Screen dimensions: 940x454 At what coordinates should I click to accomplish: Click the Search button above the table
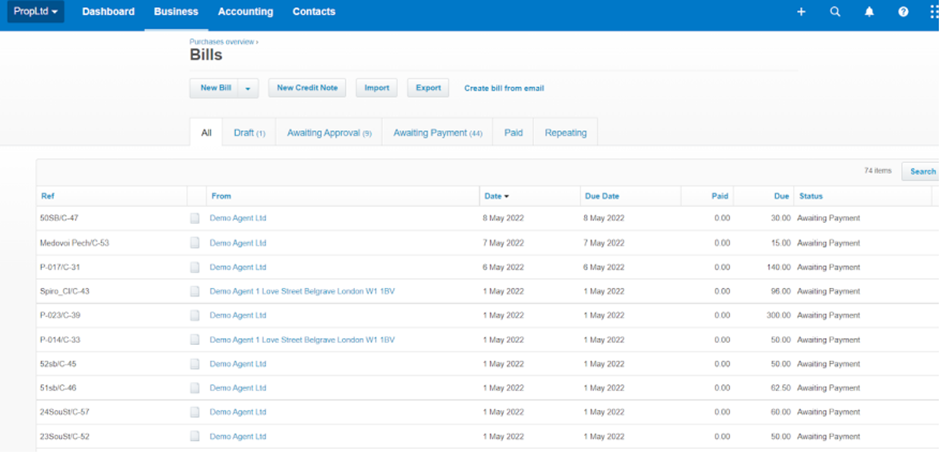pyautogui.click(x=922, y=172)
